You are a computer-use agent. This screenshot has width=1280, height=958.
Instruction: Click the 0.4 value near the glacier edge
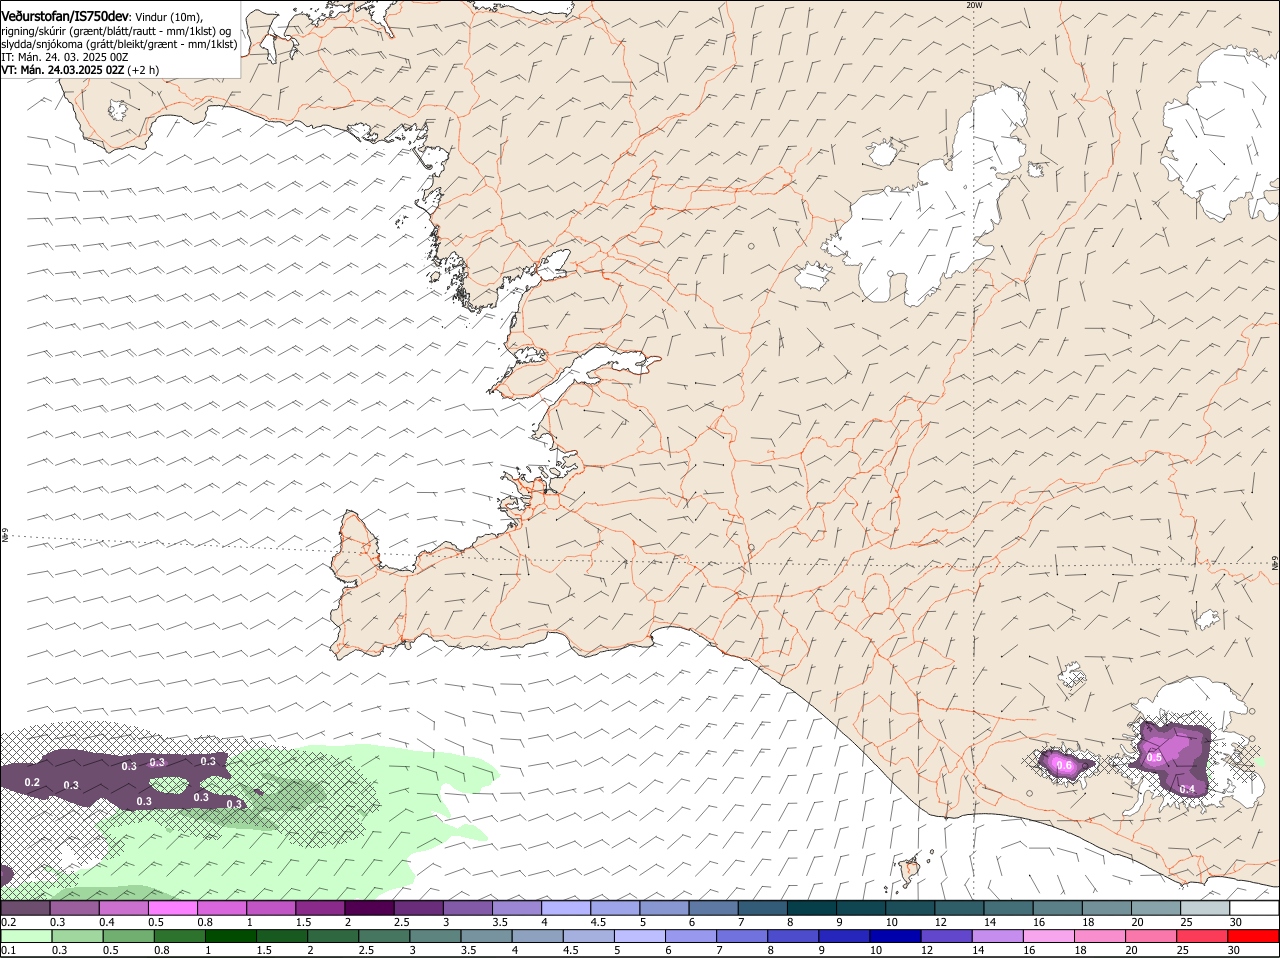1187,789
